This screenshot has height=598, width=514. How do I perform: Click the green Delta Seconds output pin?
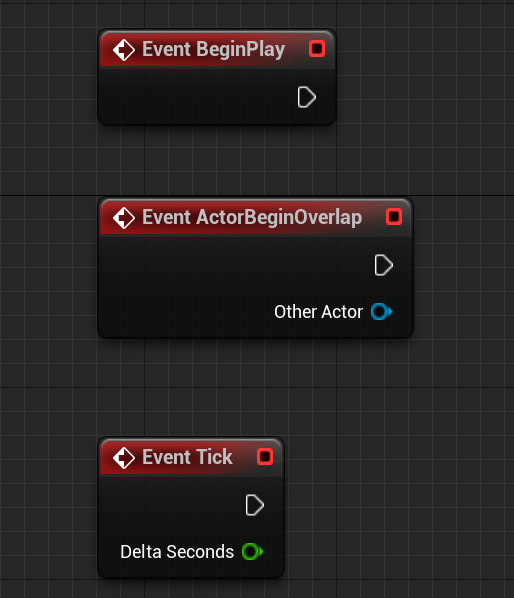click(x=252, y=551)
